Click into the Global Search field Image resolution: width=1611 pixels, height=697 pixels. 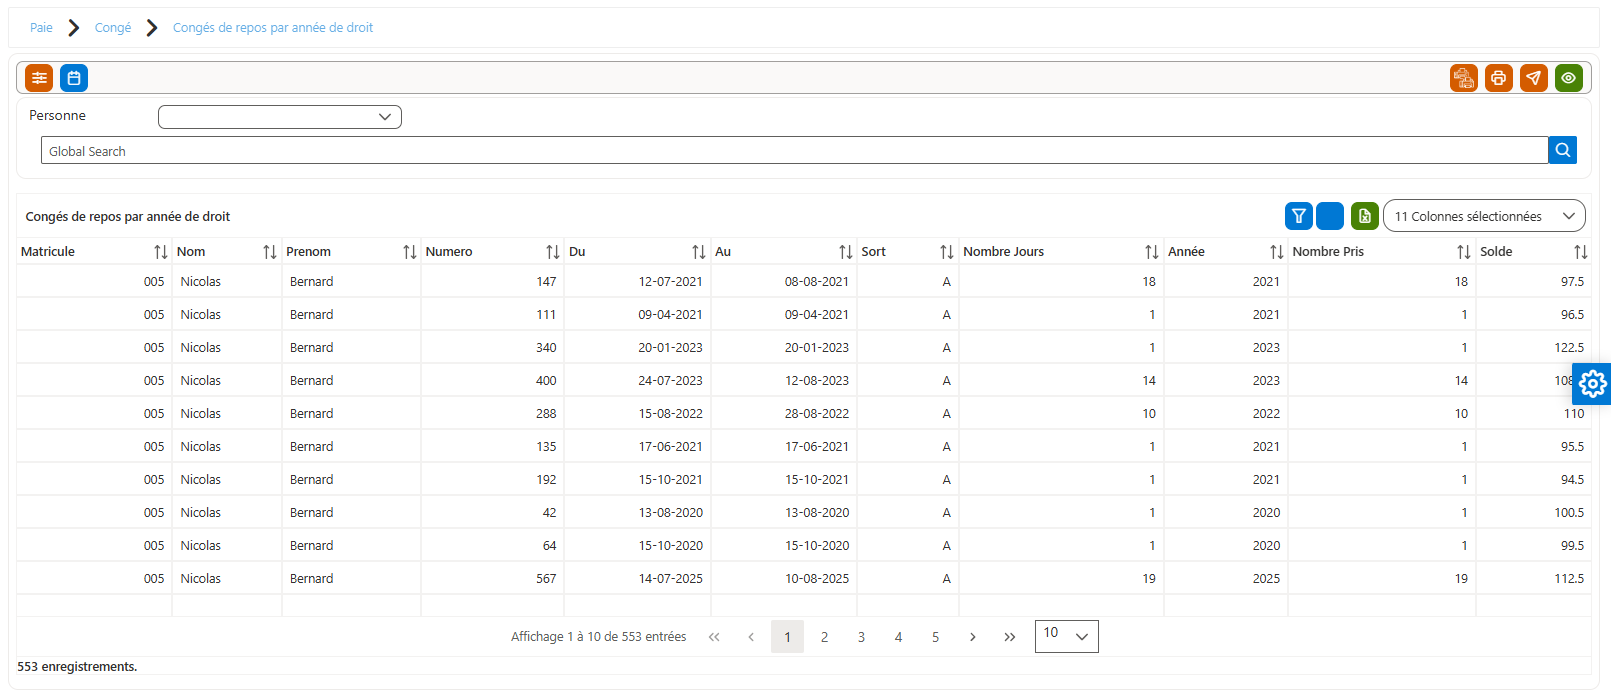[794, 150]
